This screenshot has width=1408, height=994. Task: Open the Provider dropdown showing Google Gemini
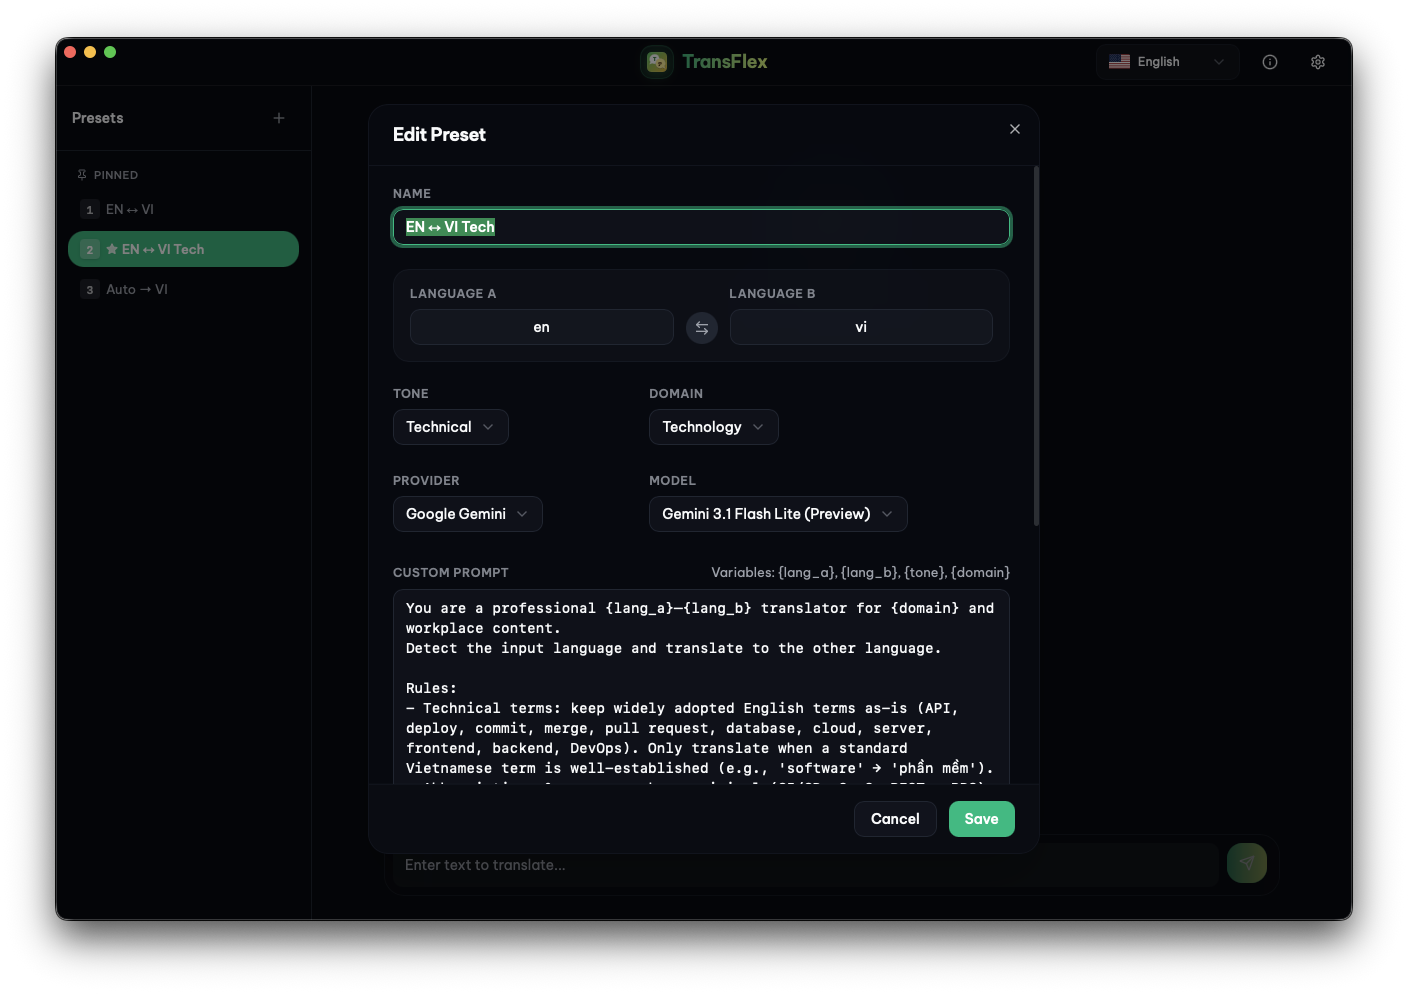[x=467, y=514]
